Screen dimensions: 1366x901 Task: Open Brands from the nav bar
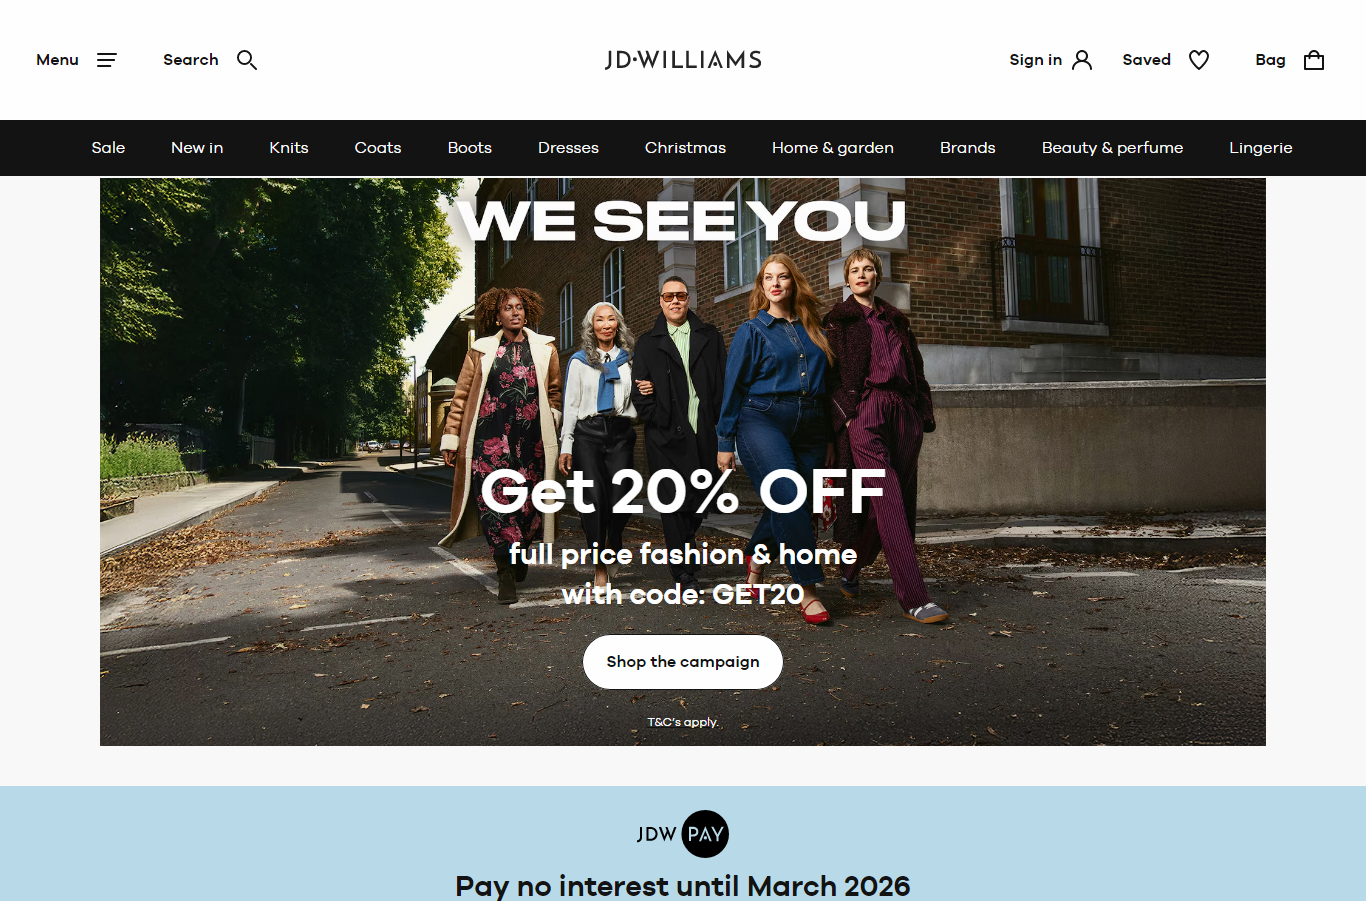[x=968, y=148]
